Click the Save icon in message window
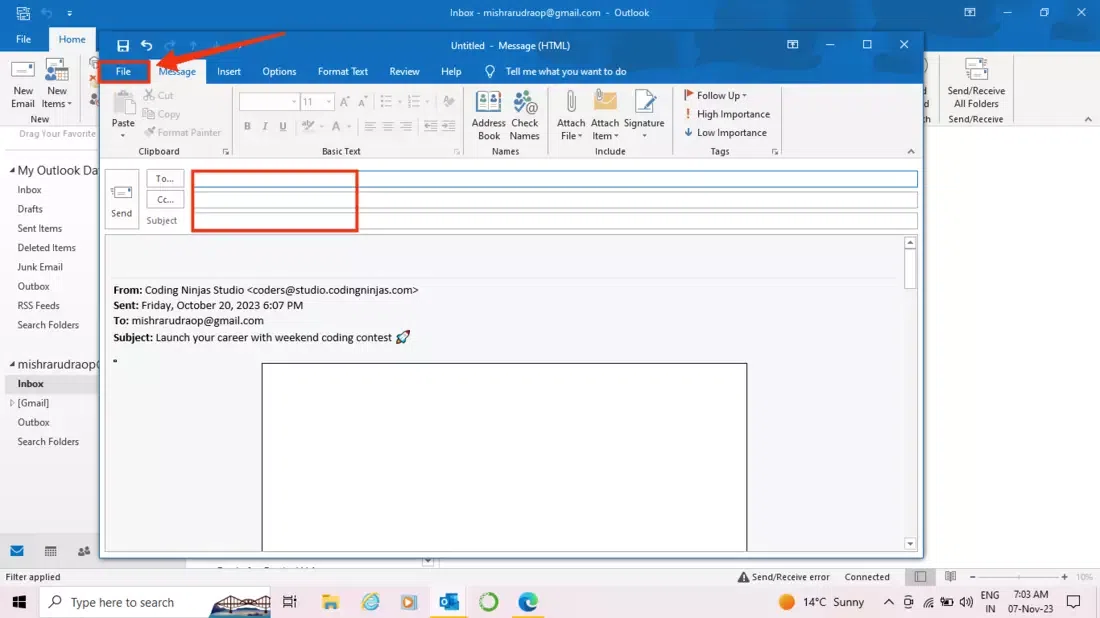1100x618 pixels. (123, 46)
